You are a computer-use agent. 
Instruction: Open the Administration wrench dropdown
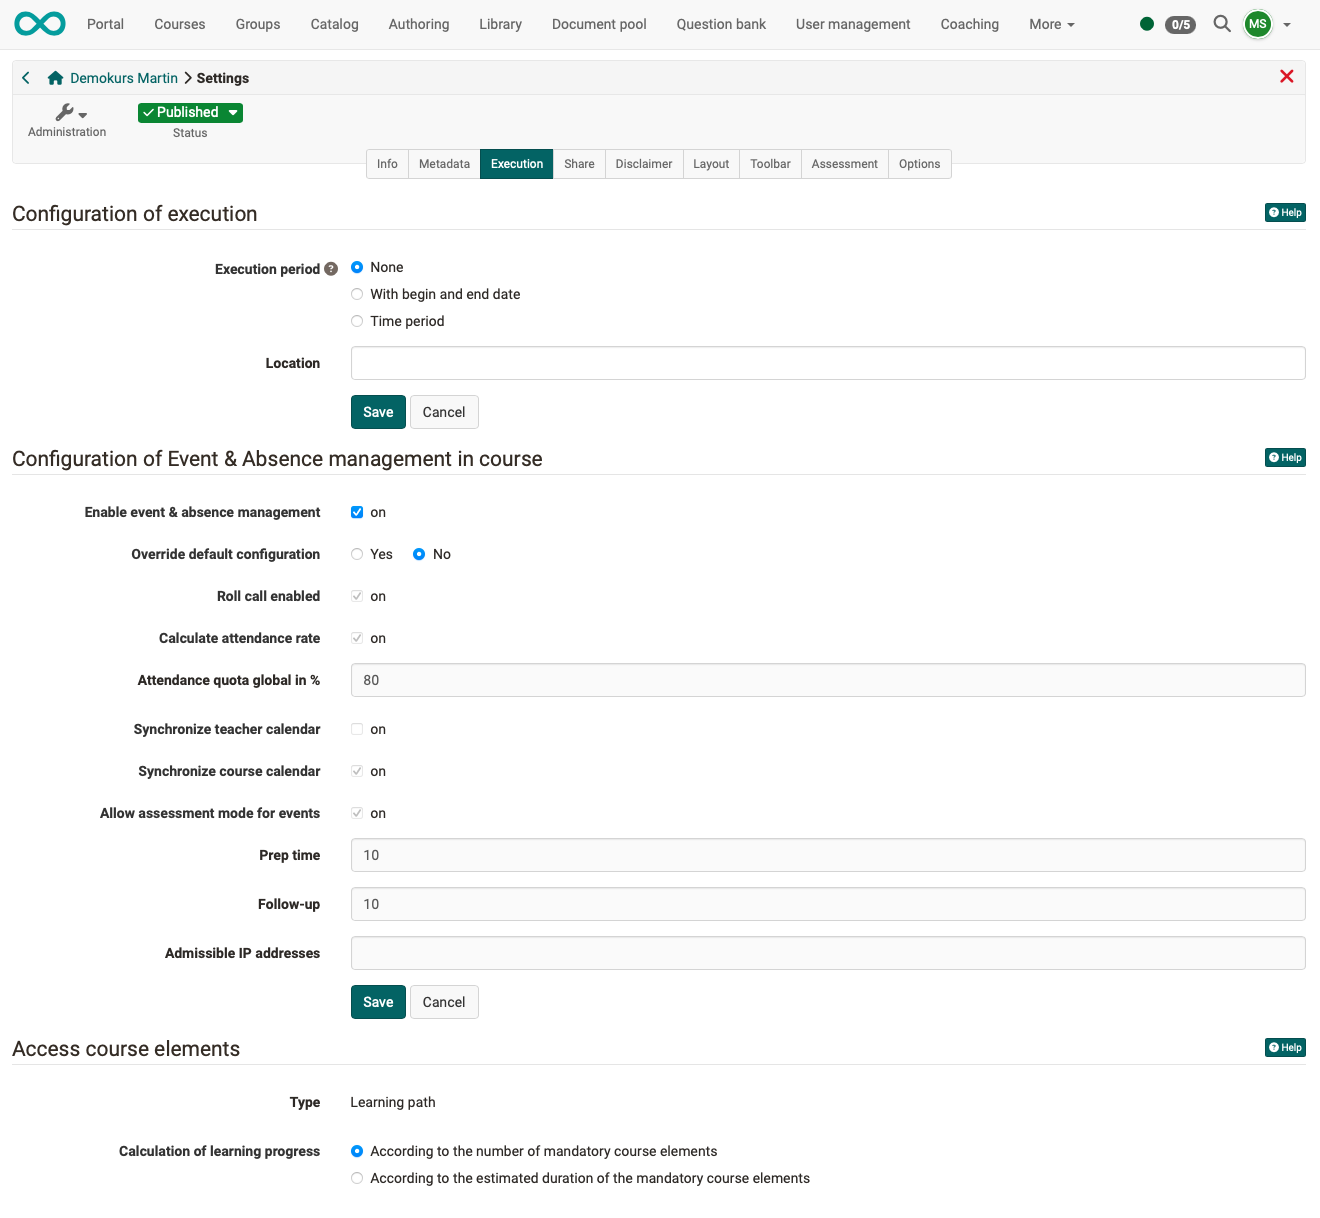point(70,113)
